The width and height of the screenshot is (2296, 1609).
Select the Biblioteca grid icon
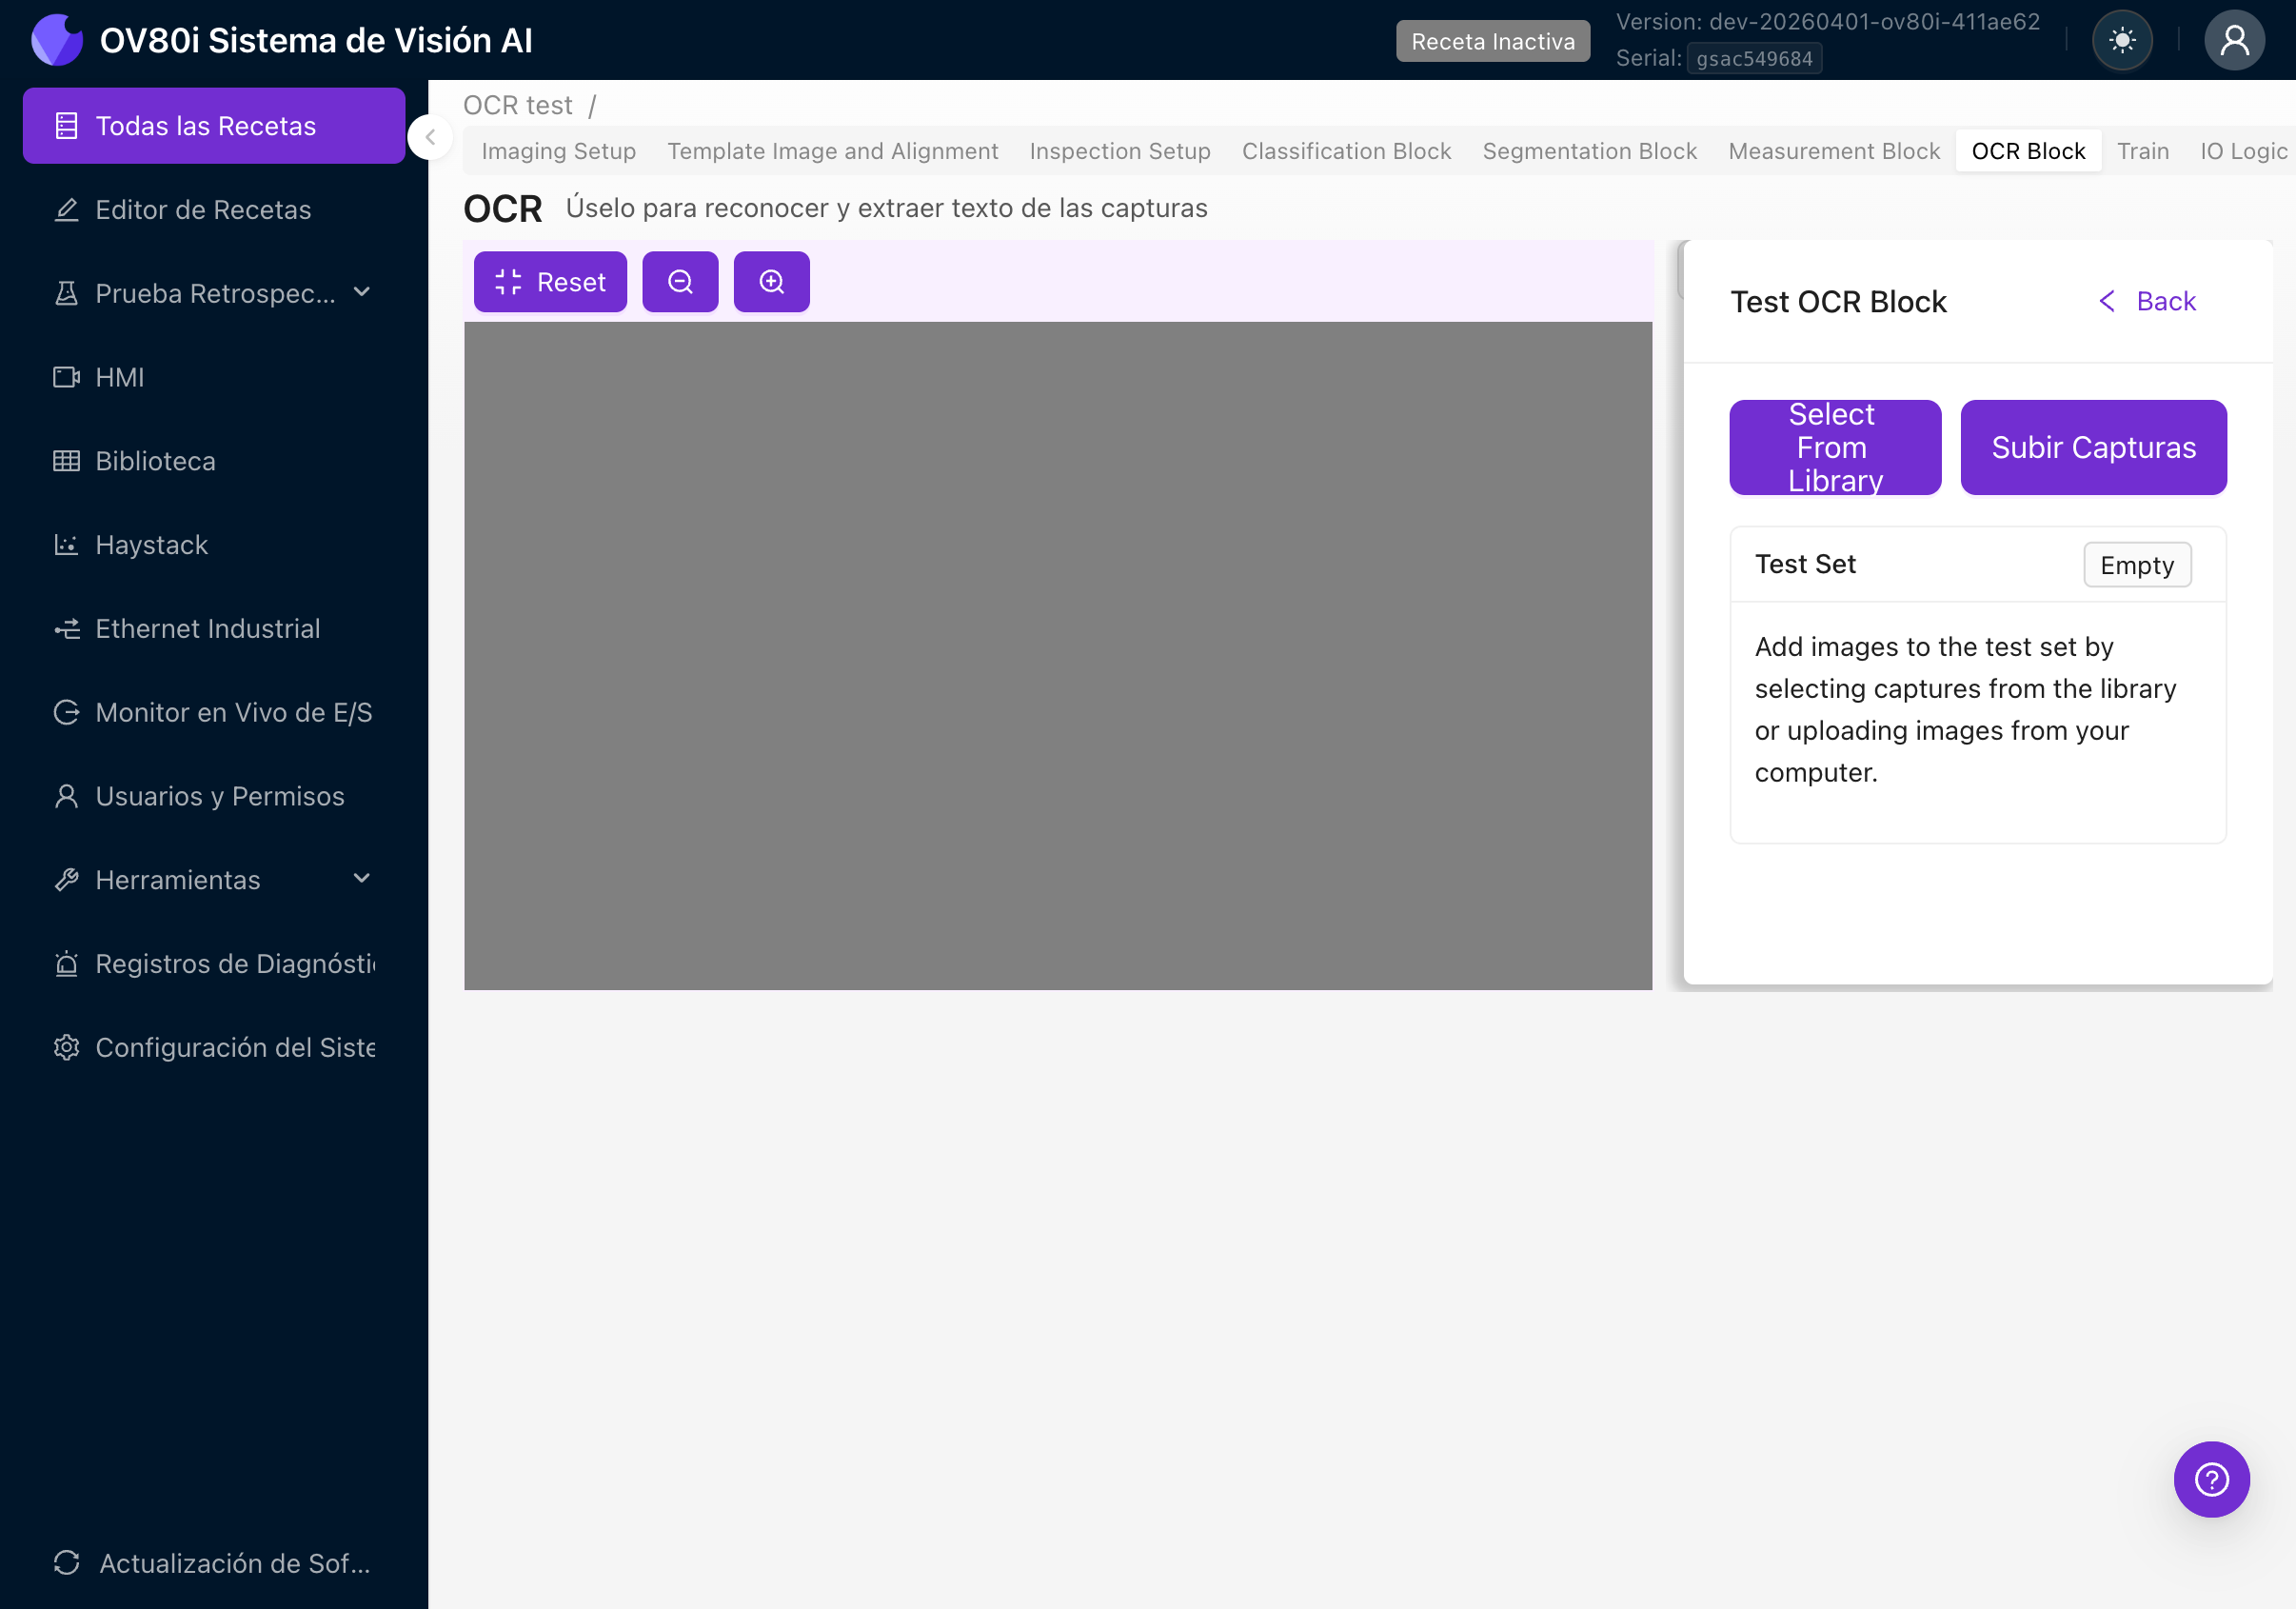(x=66, y=461)
